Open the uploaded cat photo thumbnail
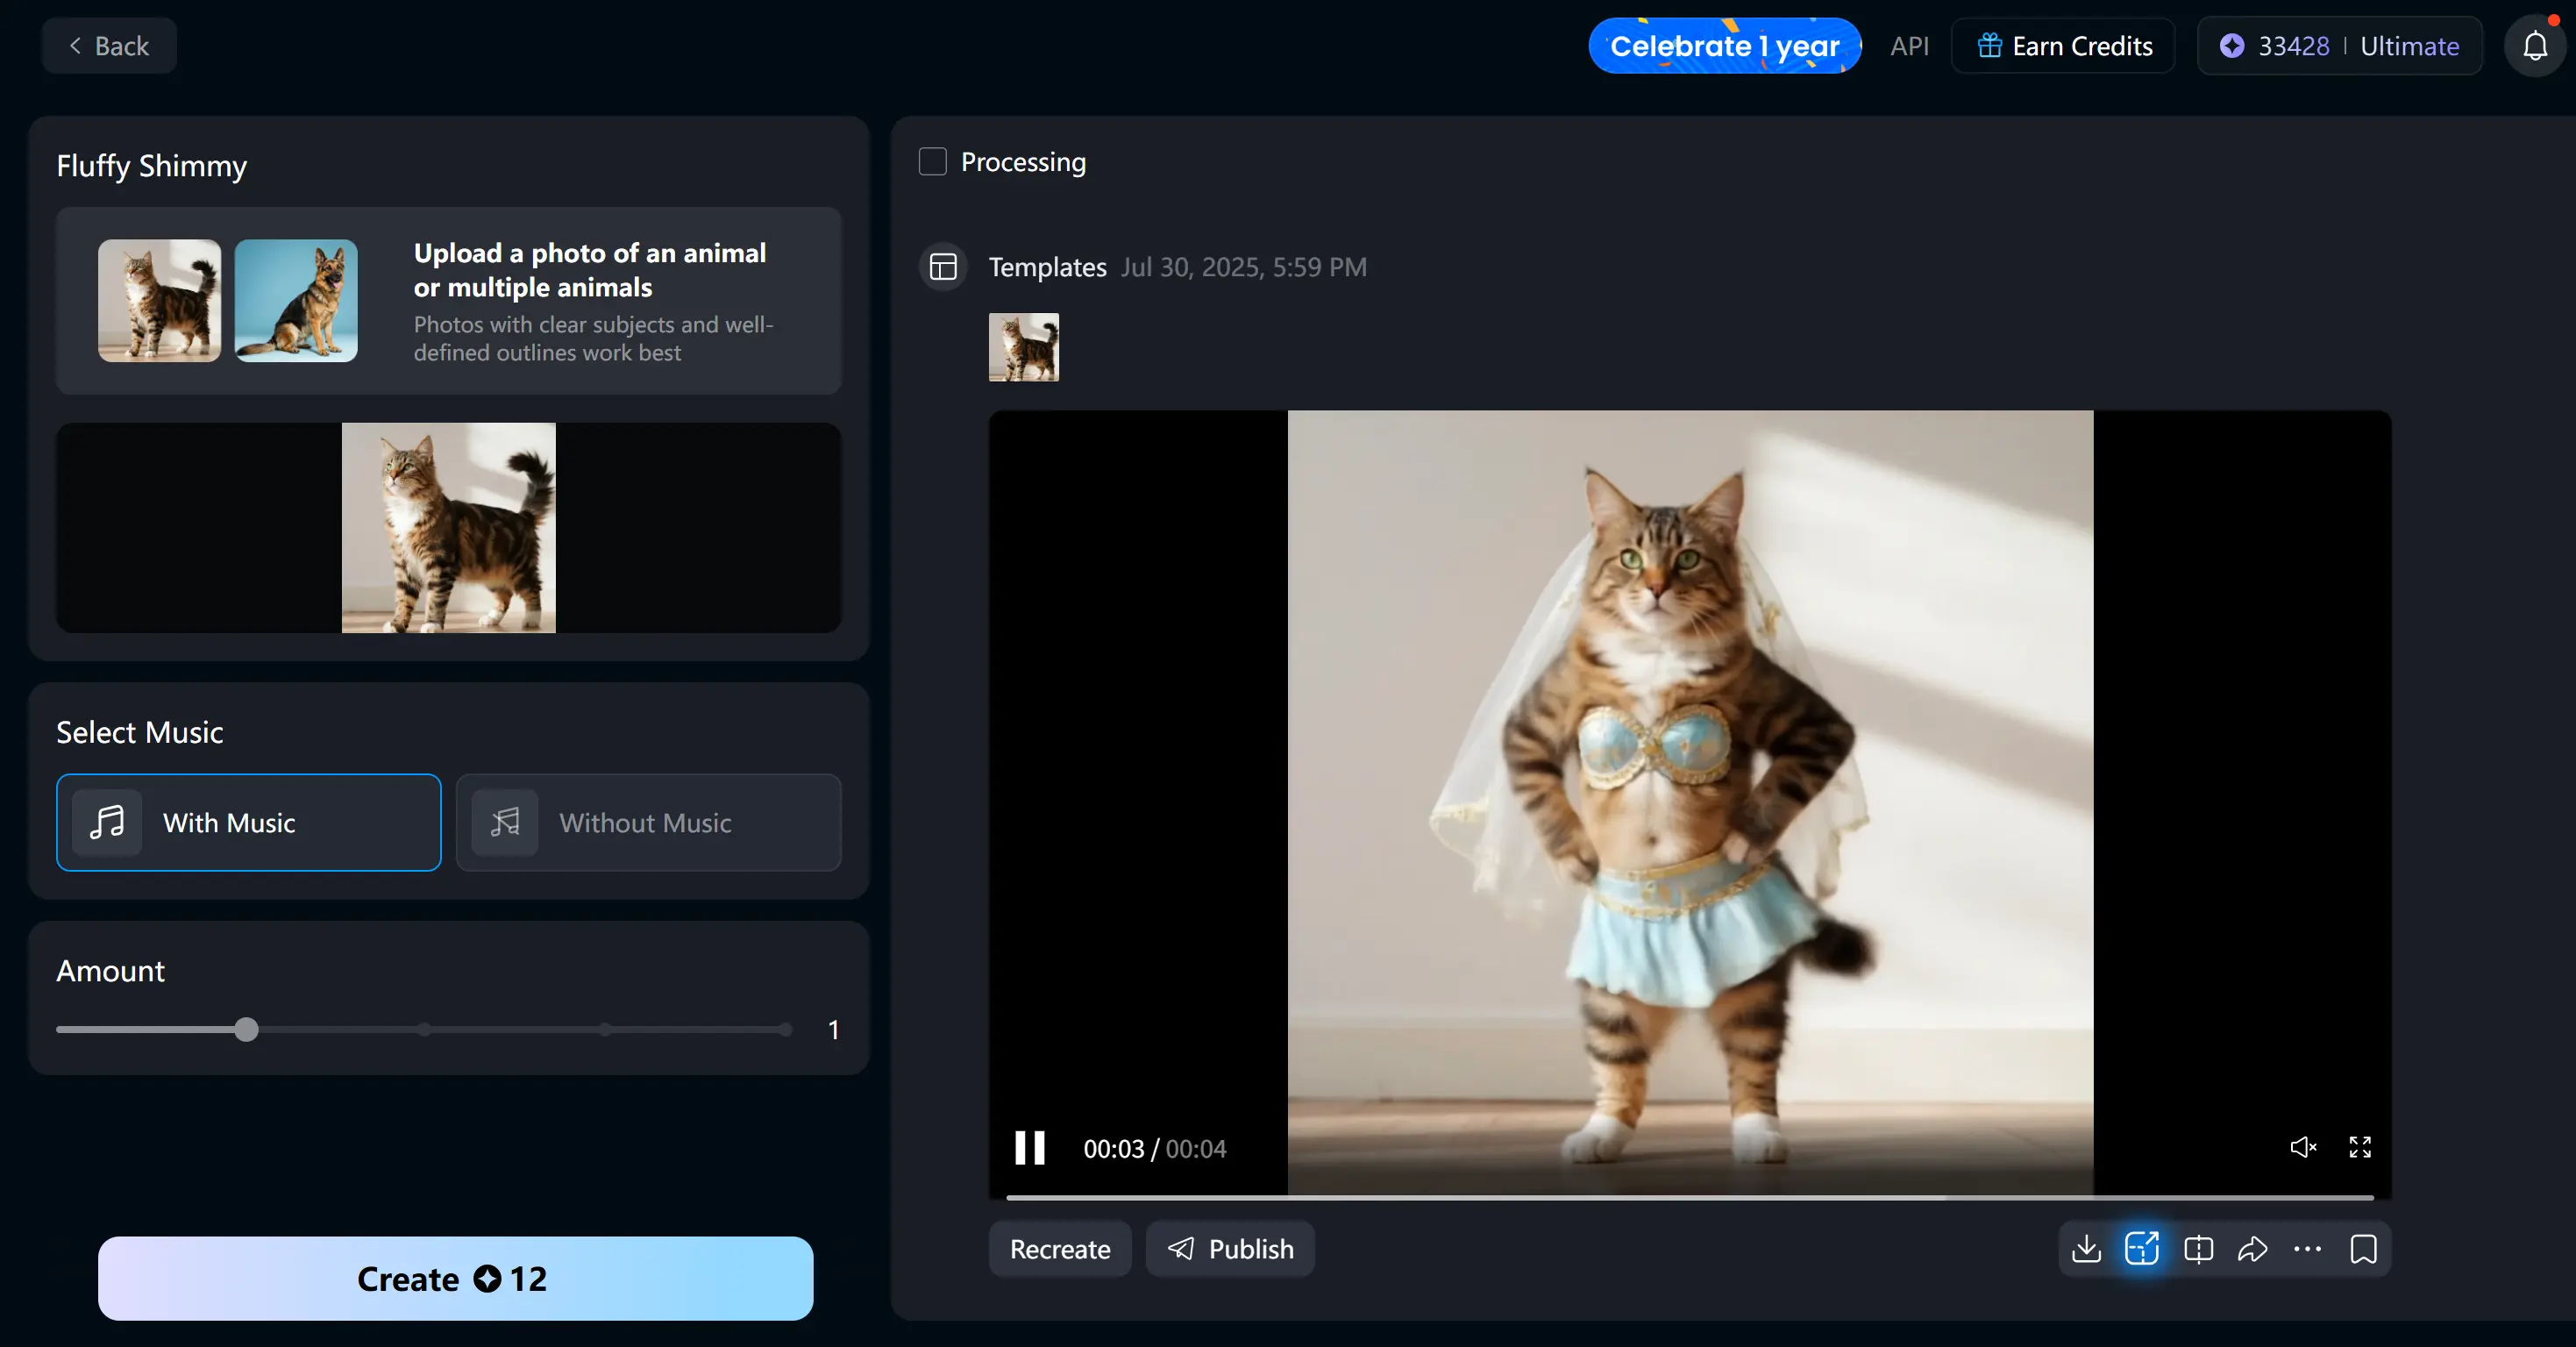 pyautogui.click(x=1022, y=347)
